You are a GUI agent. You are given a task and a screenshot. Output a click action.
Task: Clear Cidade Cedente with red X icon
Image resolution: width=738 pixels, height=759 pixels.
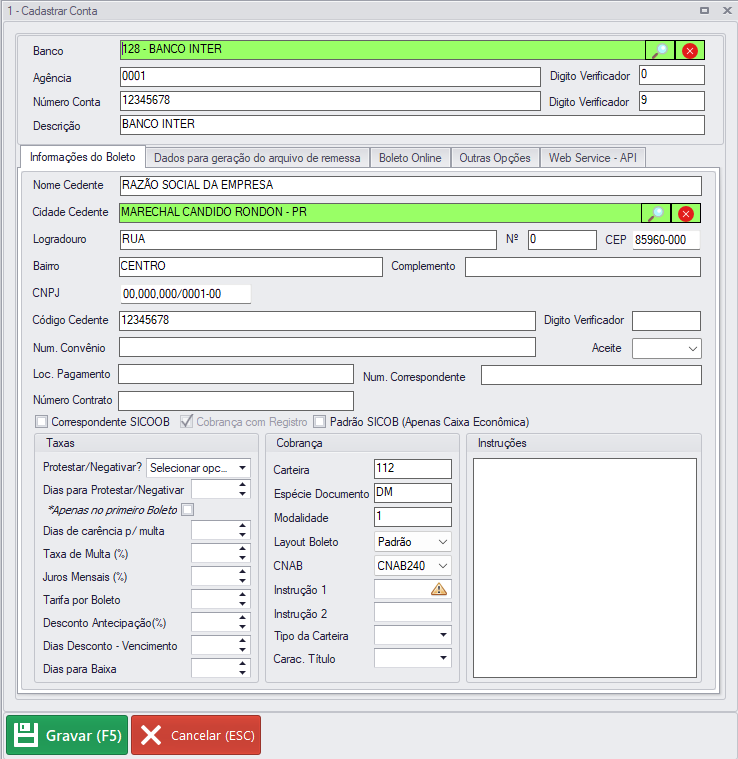(x=686, y=213)
